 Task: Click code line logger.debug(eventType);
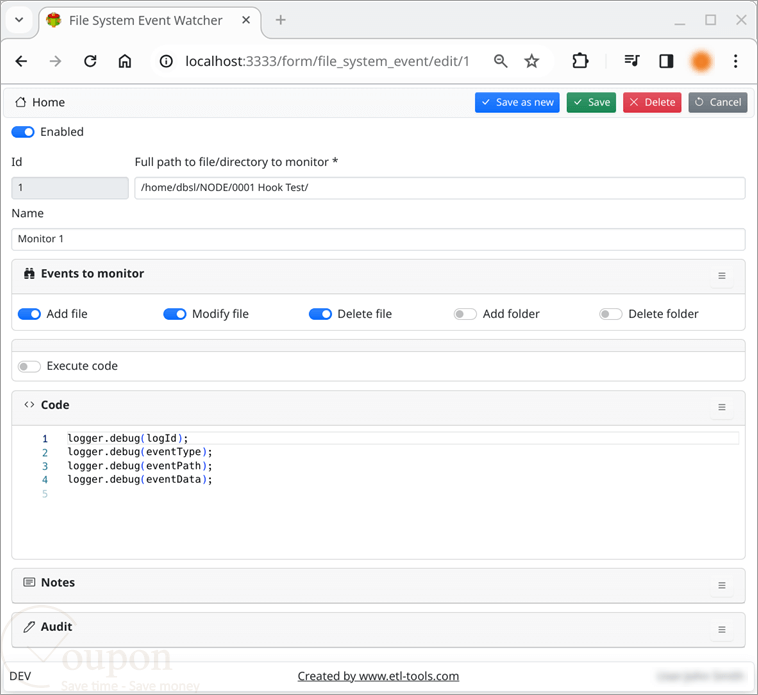(x=140, y=452)
